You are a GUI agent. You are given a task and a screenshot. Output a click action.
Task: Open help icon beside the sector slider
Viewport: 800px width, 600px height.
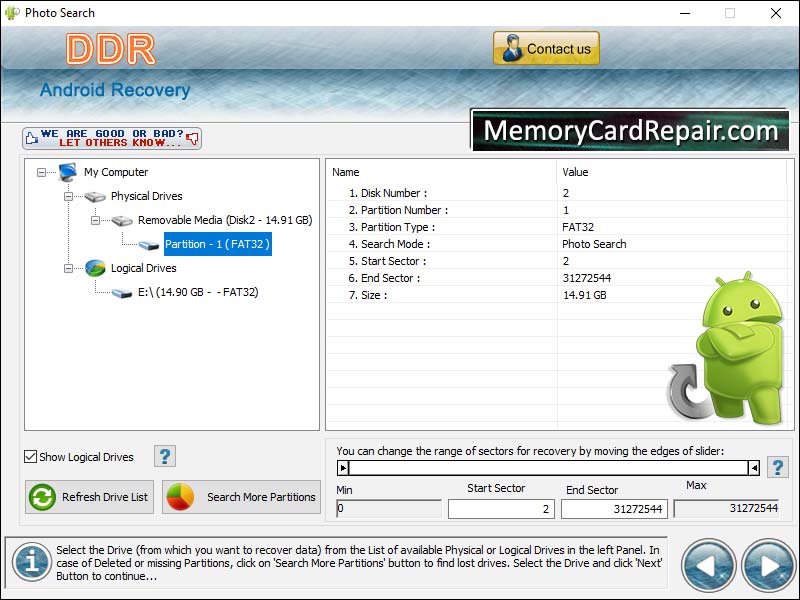tap(778, 467)
